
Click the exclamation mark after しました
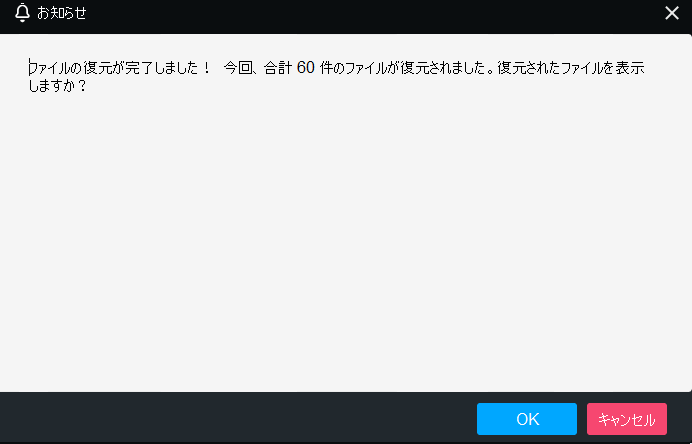(x=207, y=68)
